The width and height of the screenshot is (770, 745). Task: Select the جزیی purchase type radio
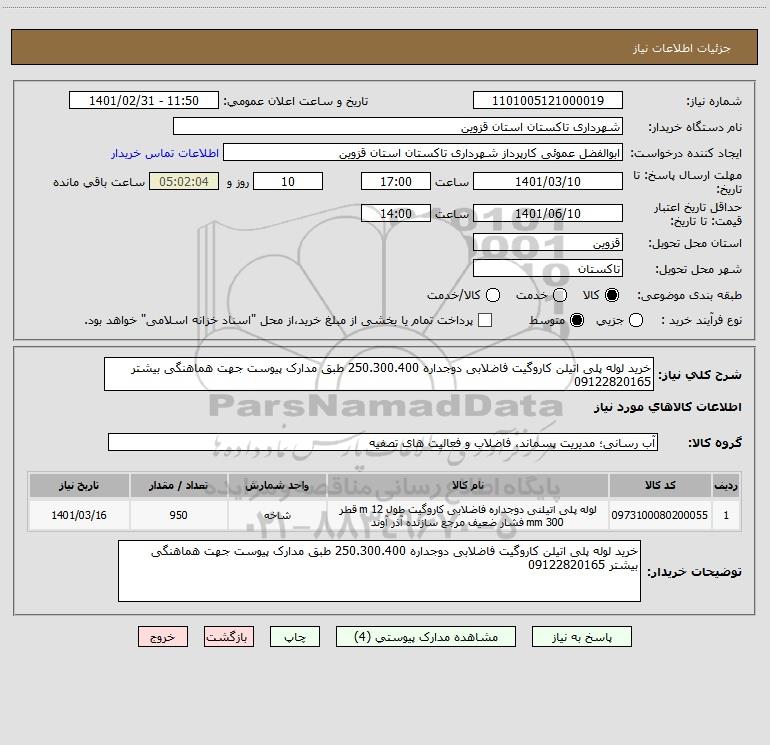[635, 320]
